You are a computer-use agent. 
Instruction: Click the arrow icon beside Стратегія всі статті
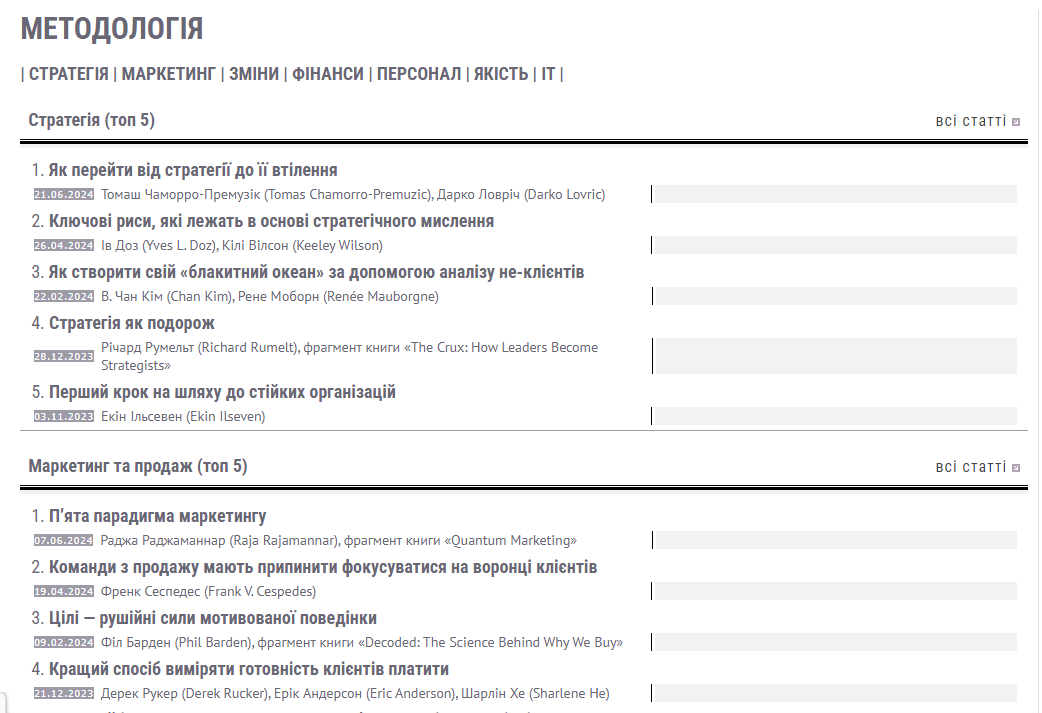point(1015,122)
